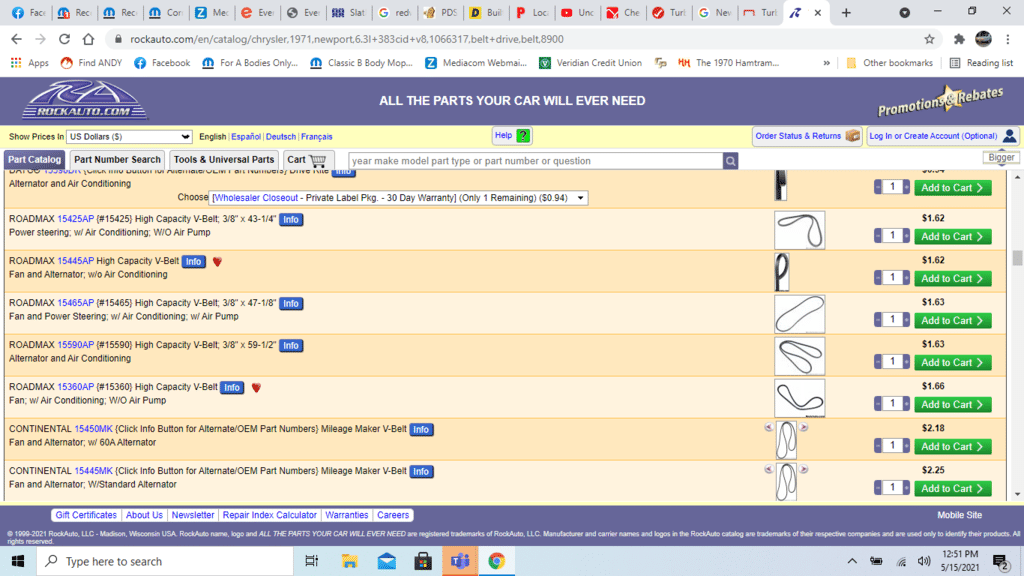1024x576 pixels.
Task: Increase quantity for ROADMAX 15425AP belt
Action: 907,236
